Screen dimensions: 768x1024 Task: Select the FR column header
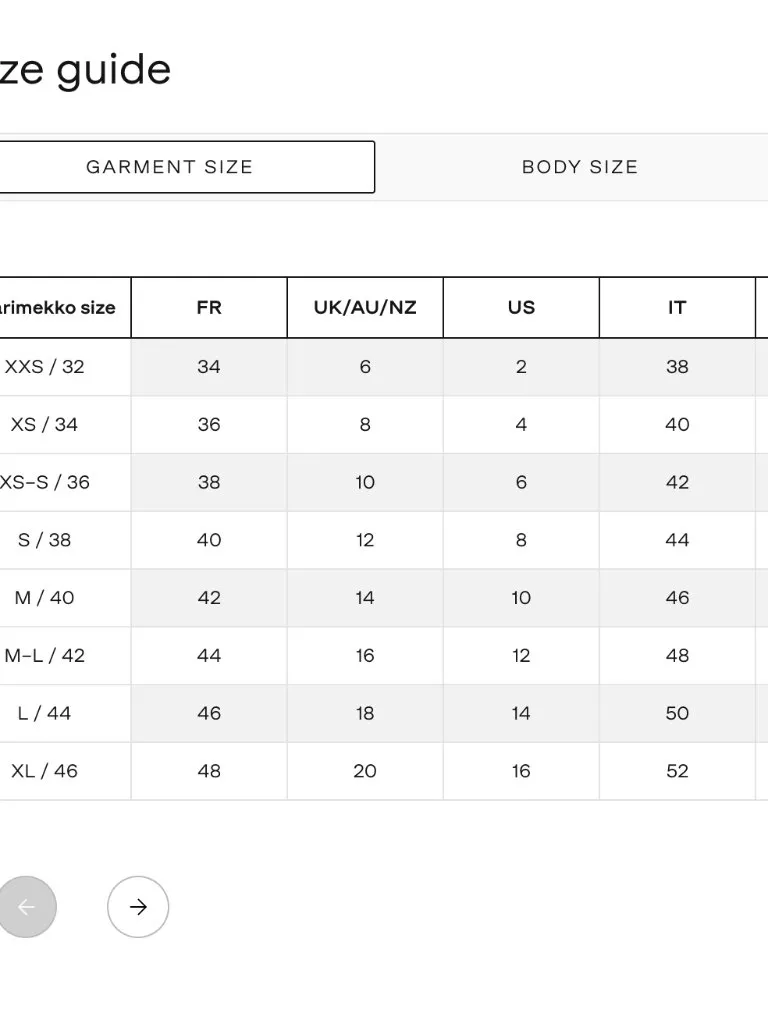click(x=209, y=308)
